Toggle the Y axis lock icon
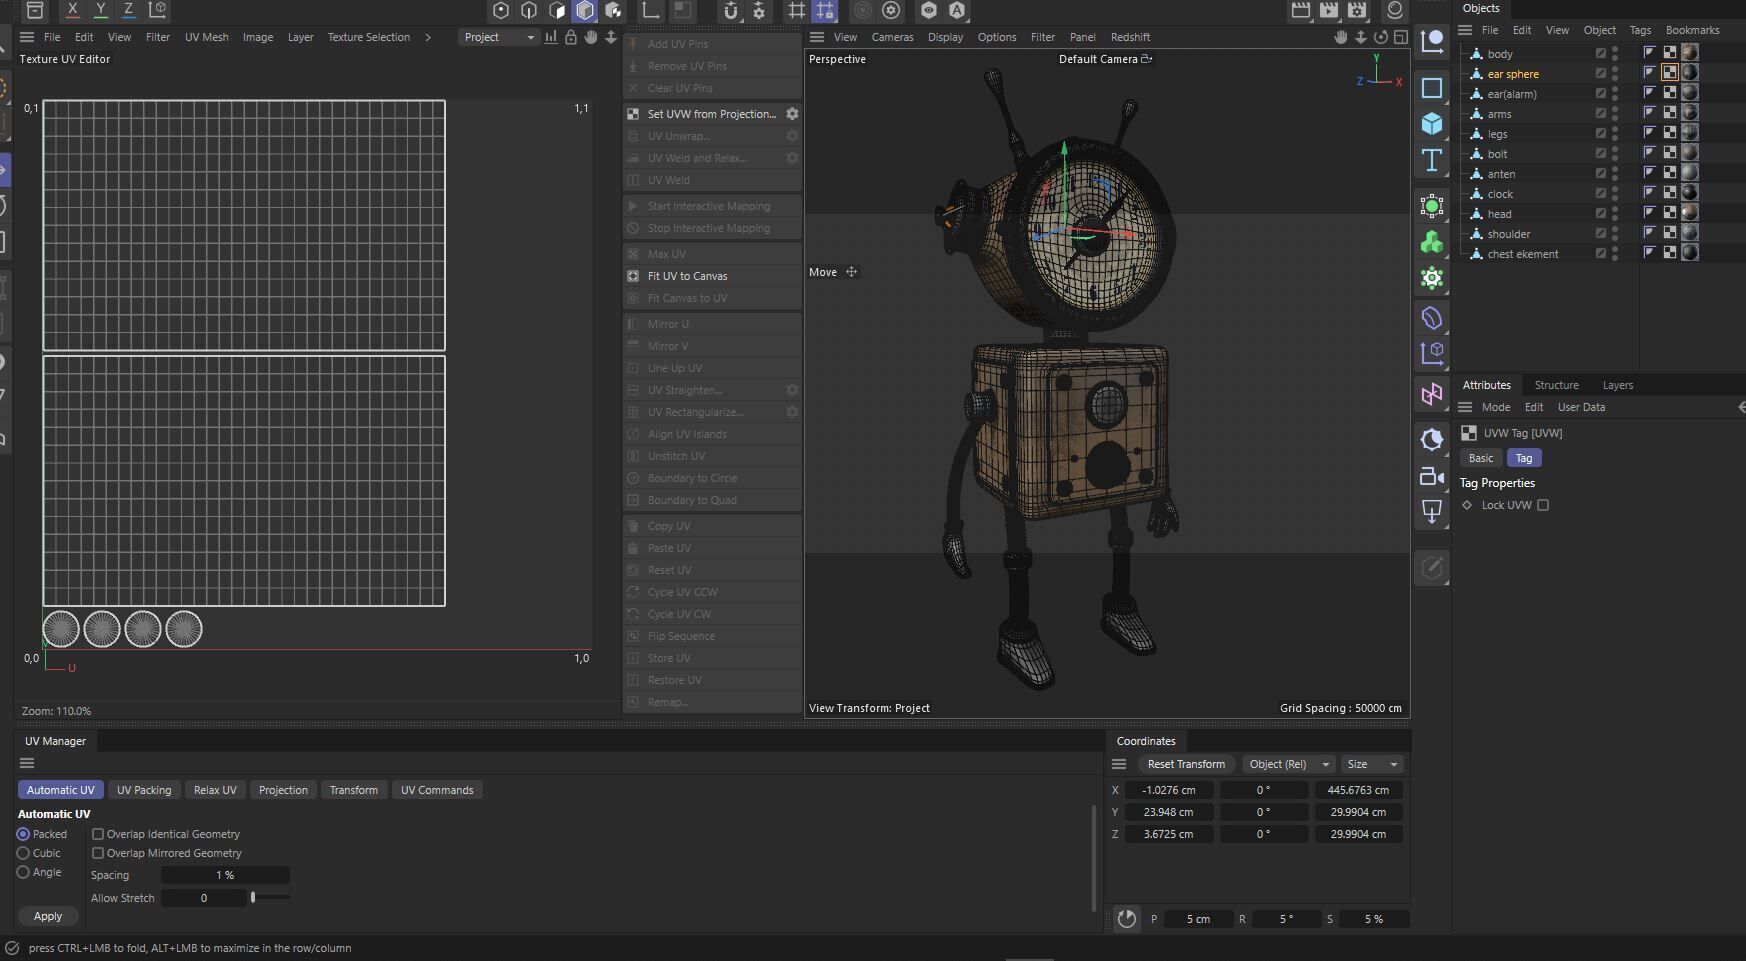 point(100,10)
